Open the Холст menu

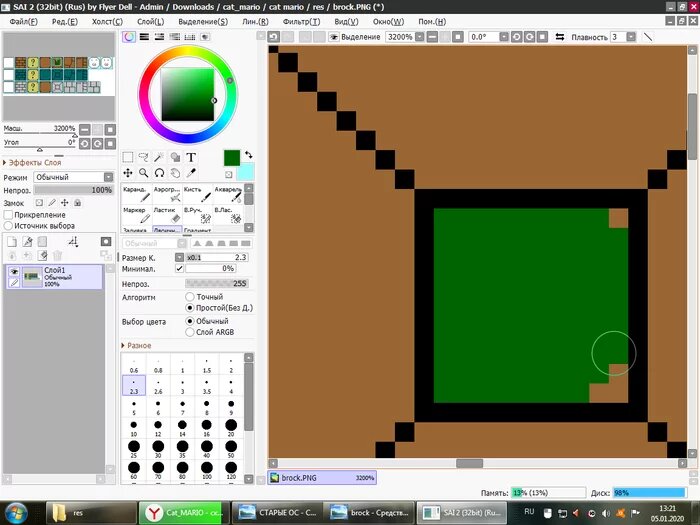coord(107,21)
